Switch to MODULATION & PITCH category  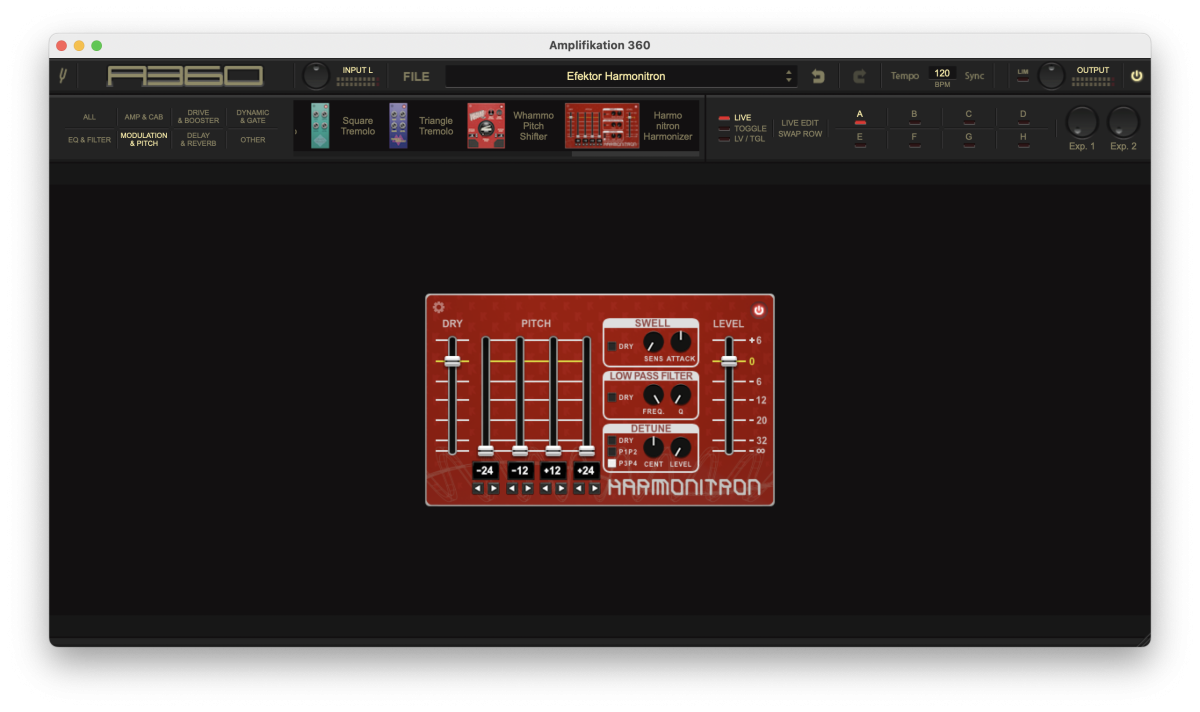pos(144,140)
